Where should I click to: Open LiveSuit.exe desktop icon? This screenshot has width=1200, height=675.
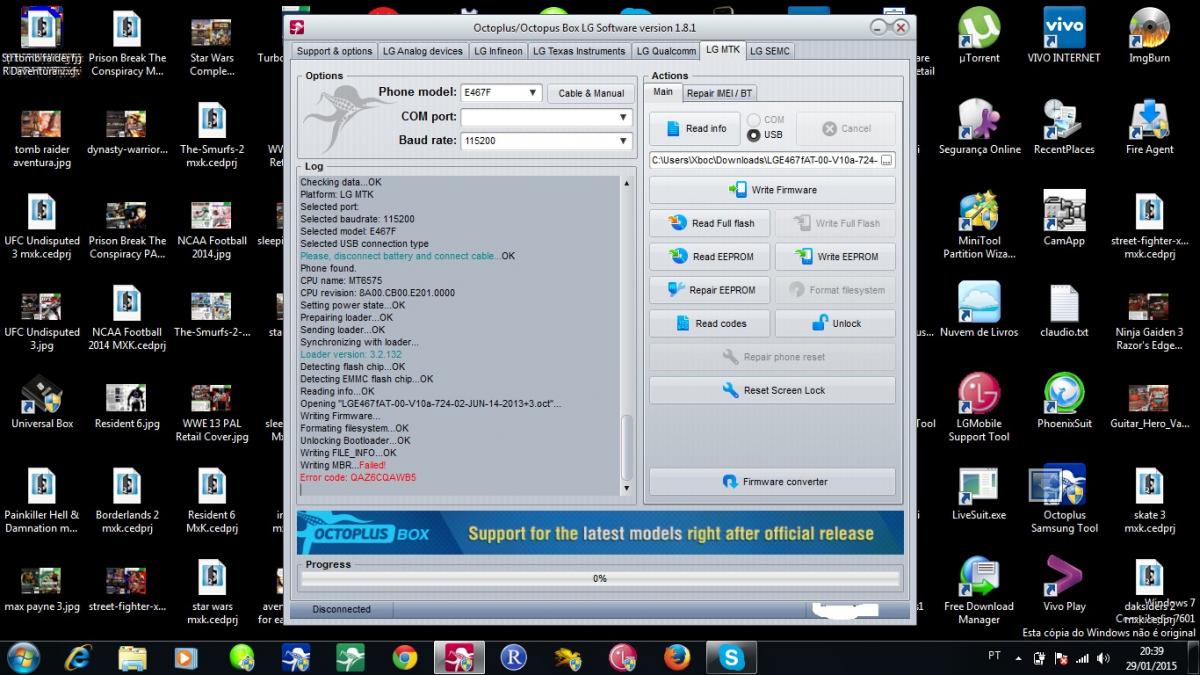979,492
